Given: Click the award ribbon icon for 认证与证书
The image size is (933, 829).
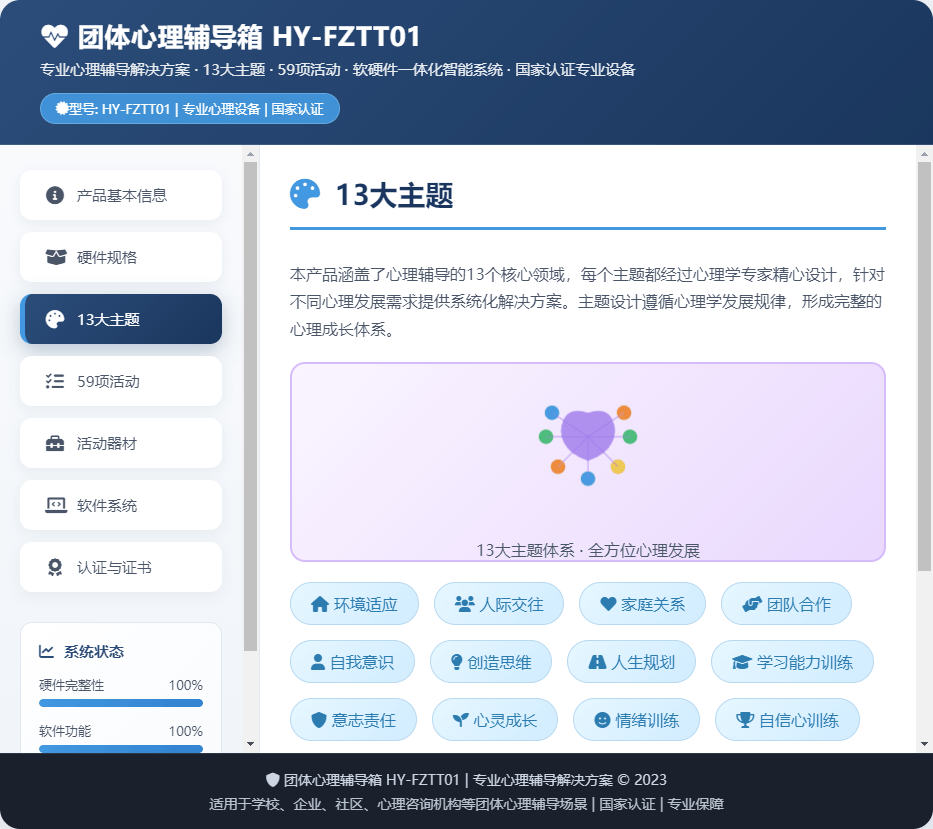Looking at the screenshot, I should [x=55, y=567].
